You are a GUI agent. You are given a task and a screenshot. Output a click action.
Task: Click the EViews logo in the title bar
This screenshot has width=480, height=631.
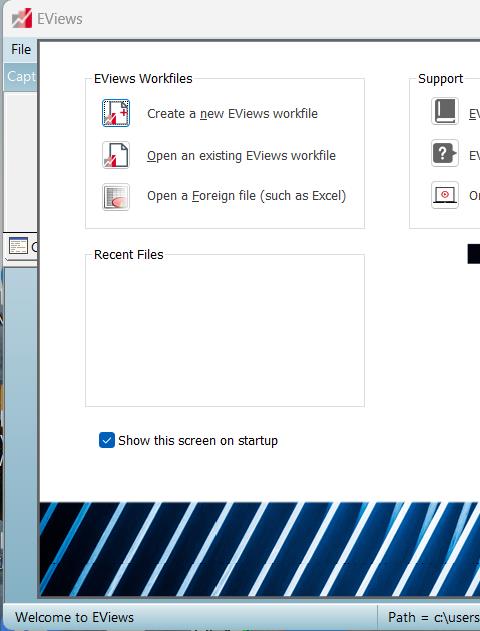(x=22, y=19)
